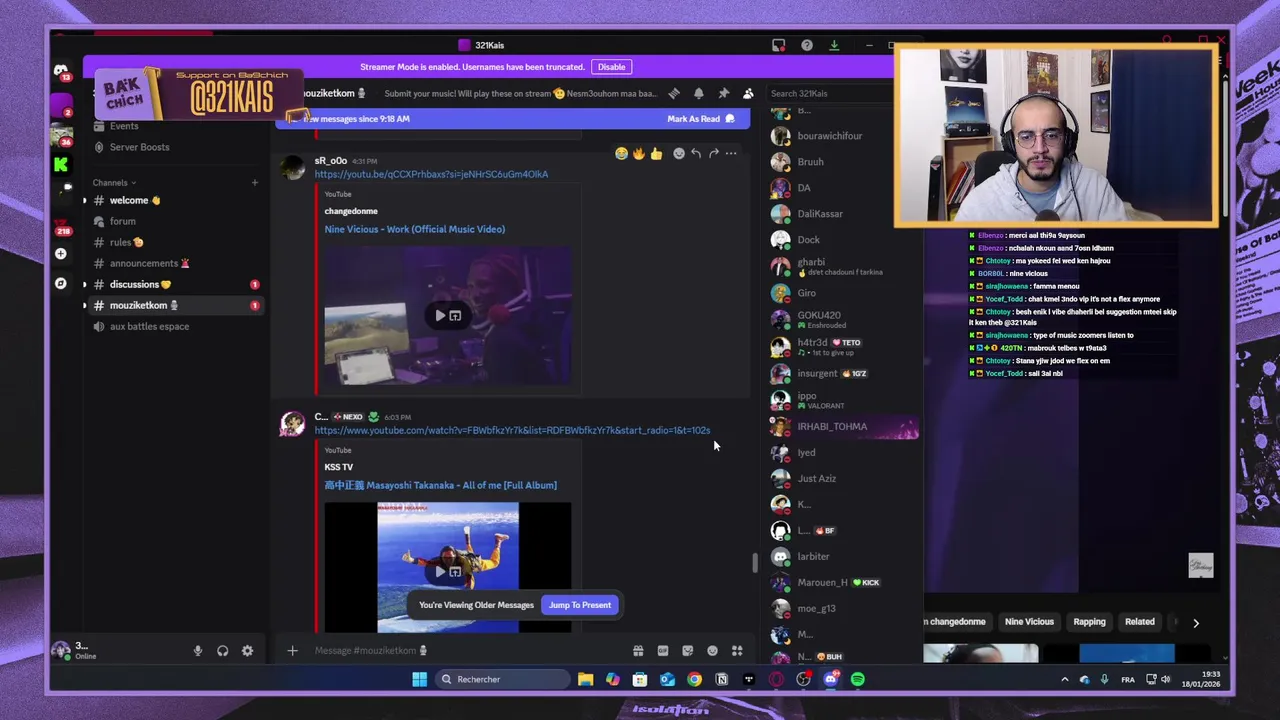Click the green download update icon
Screen dimensions: 1280x720
click(x=834, y=45)
